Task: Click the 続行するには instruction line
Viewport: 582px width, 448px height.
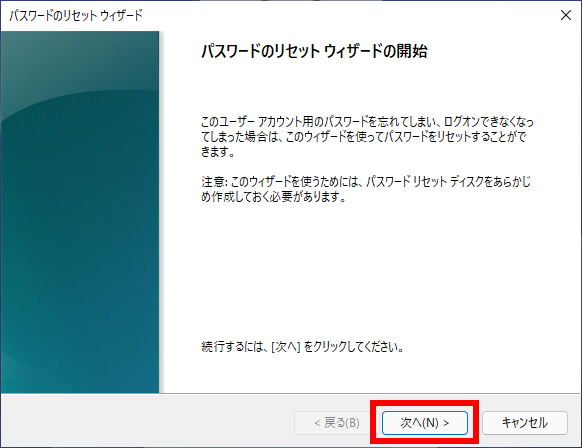Action: 302,347
